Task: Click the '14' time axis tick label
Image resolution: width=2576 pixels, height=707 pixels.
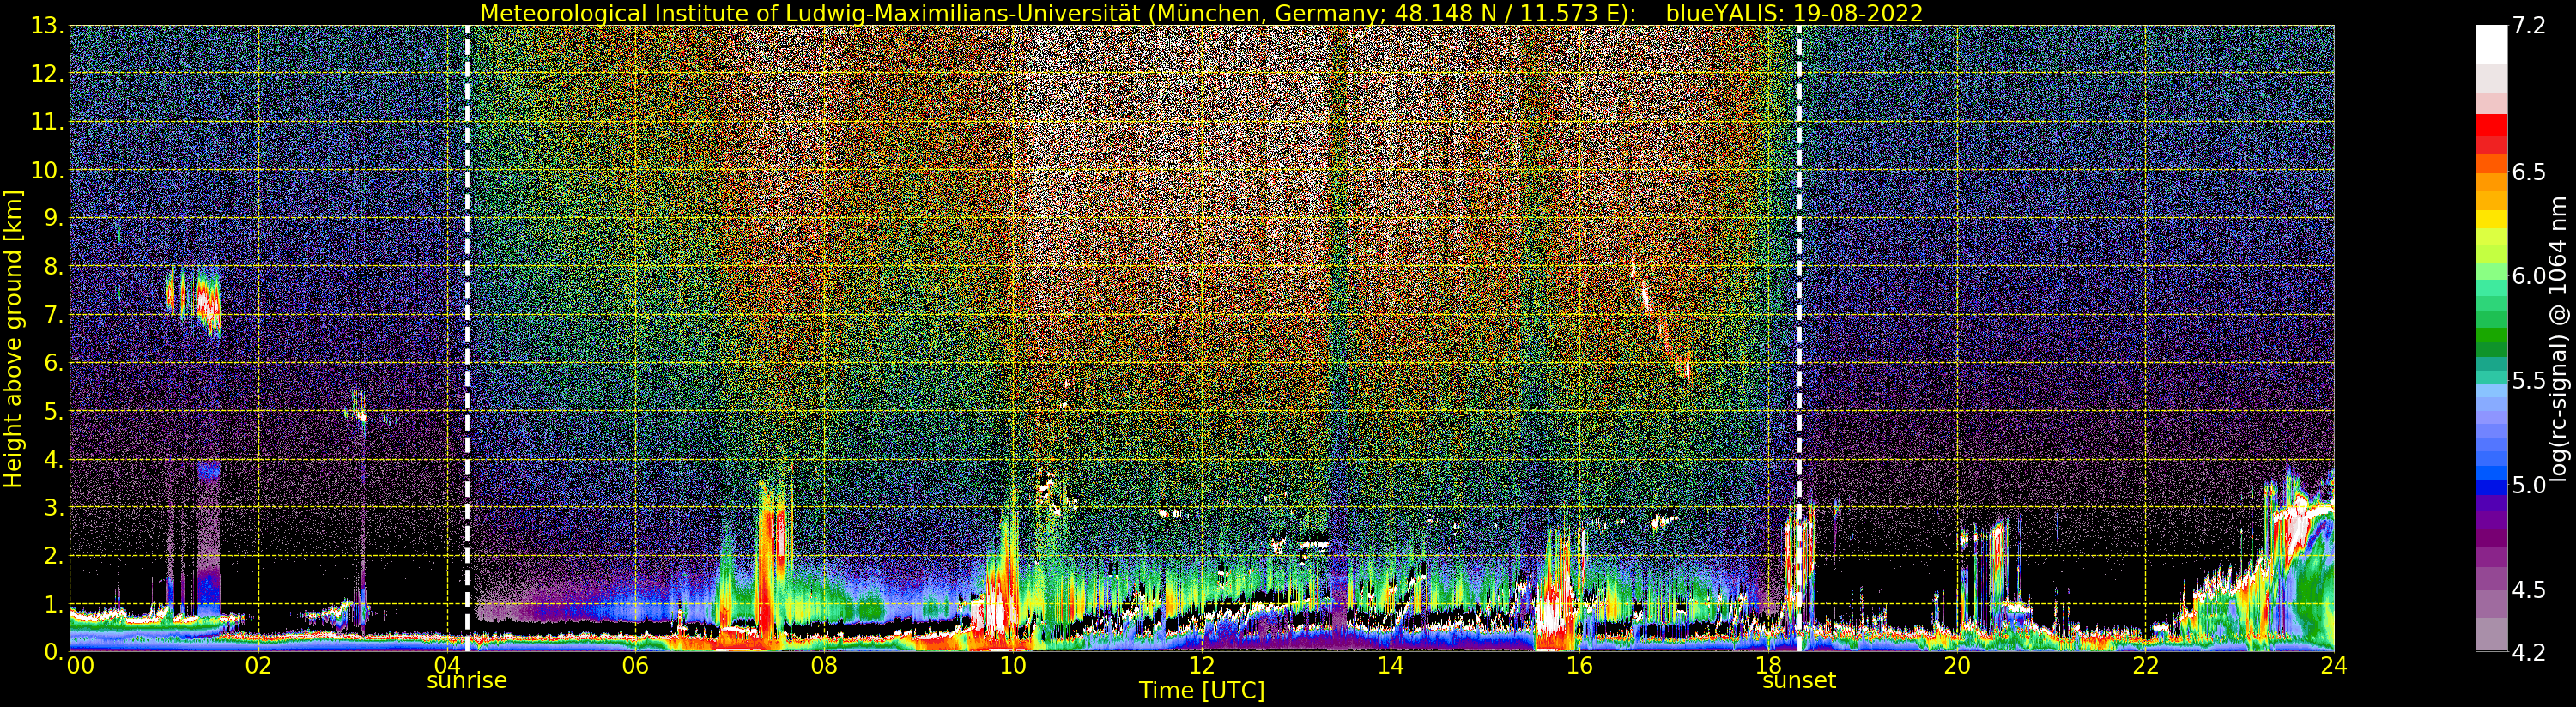Action: (x=1390, y=665)
